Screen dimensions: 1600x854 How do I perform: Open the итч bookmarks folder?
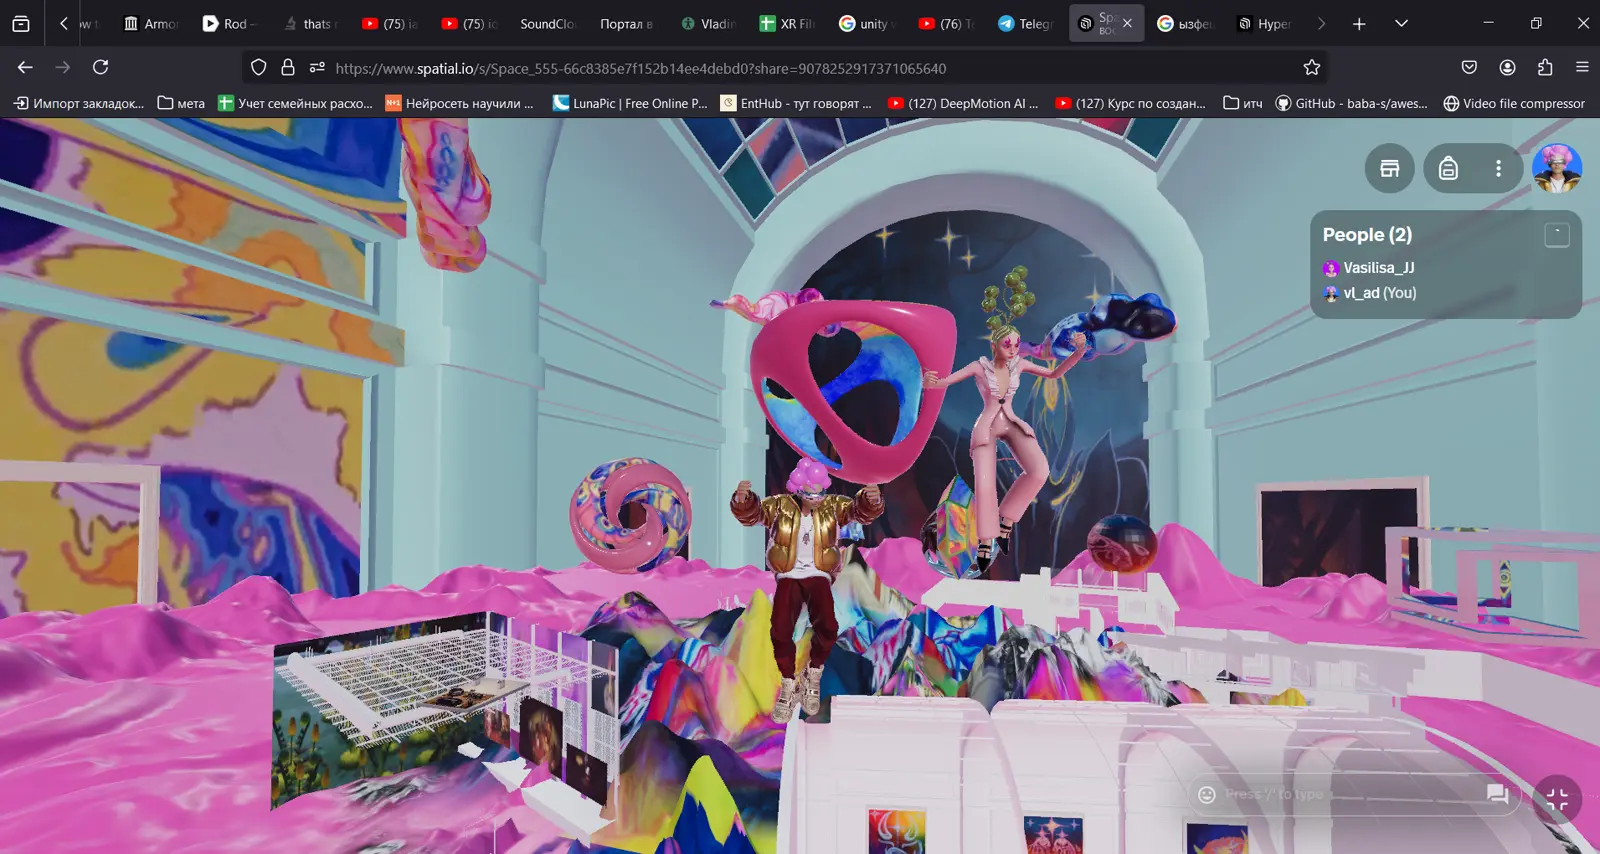[x=1243, y=103]
